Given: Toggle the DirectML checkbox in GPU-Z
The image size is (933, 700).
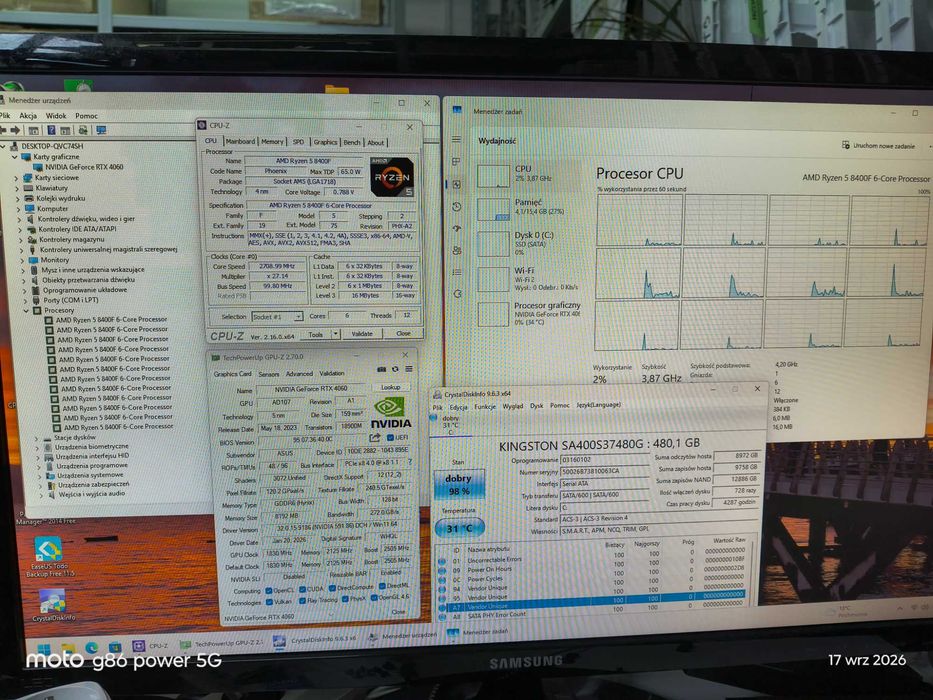Looking at the screenshot, I should 381,586.
